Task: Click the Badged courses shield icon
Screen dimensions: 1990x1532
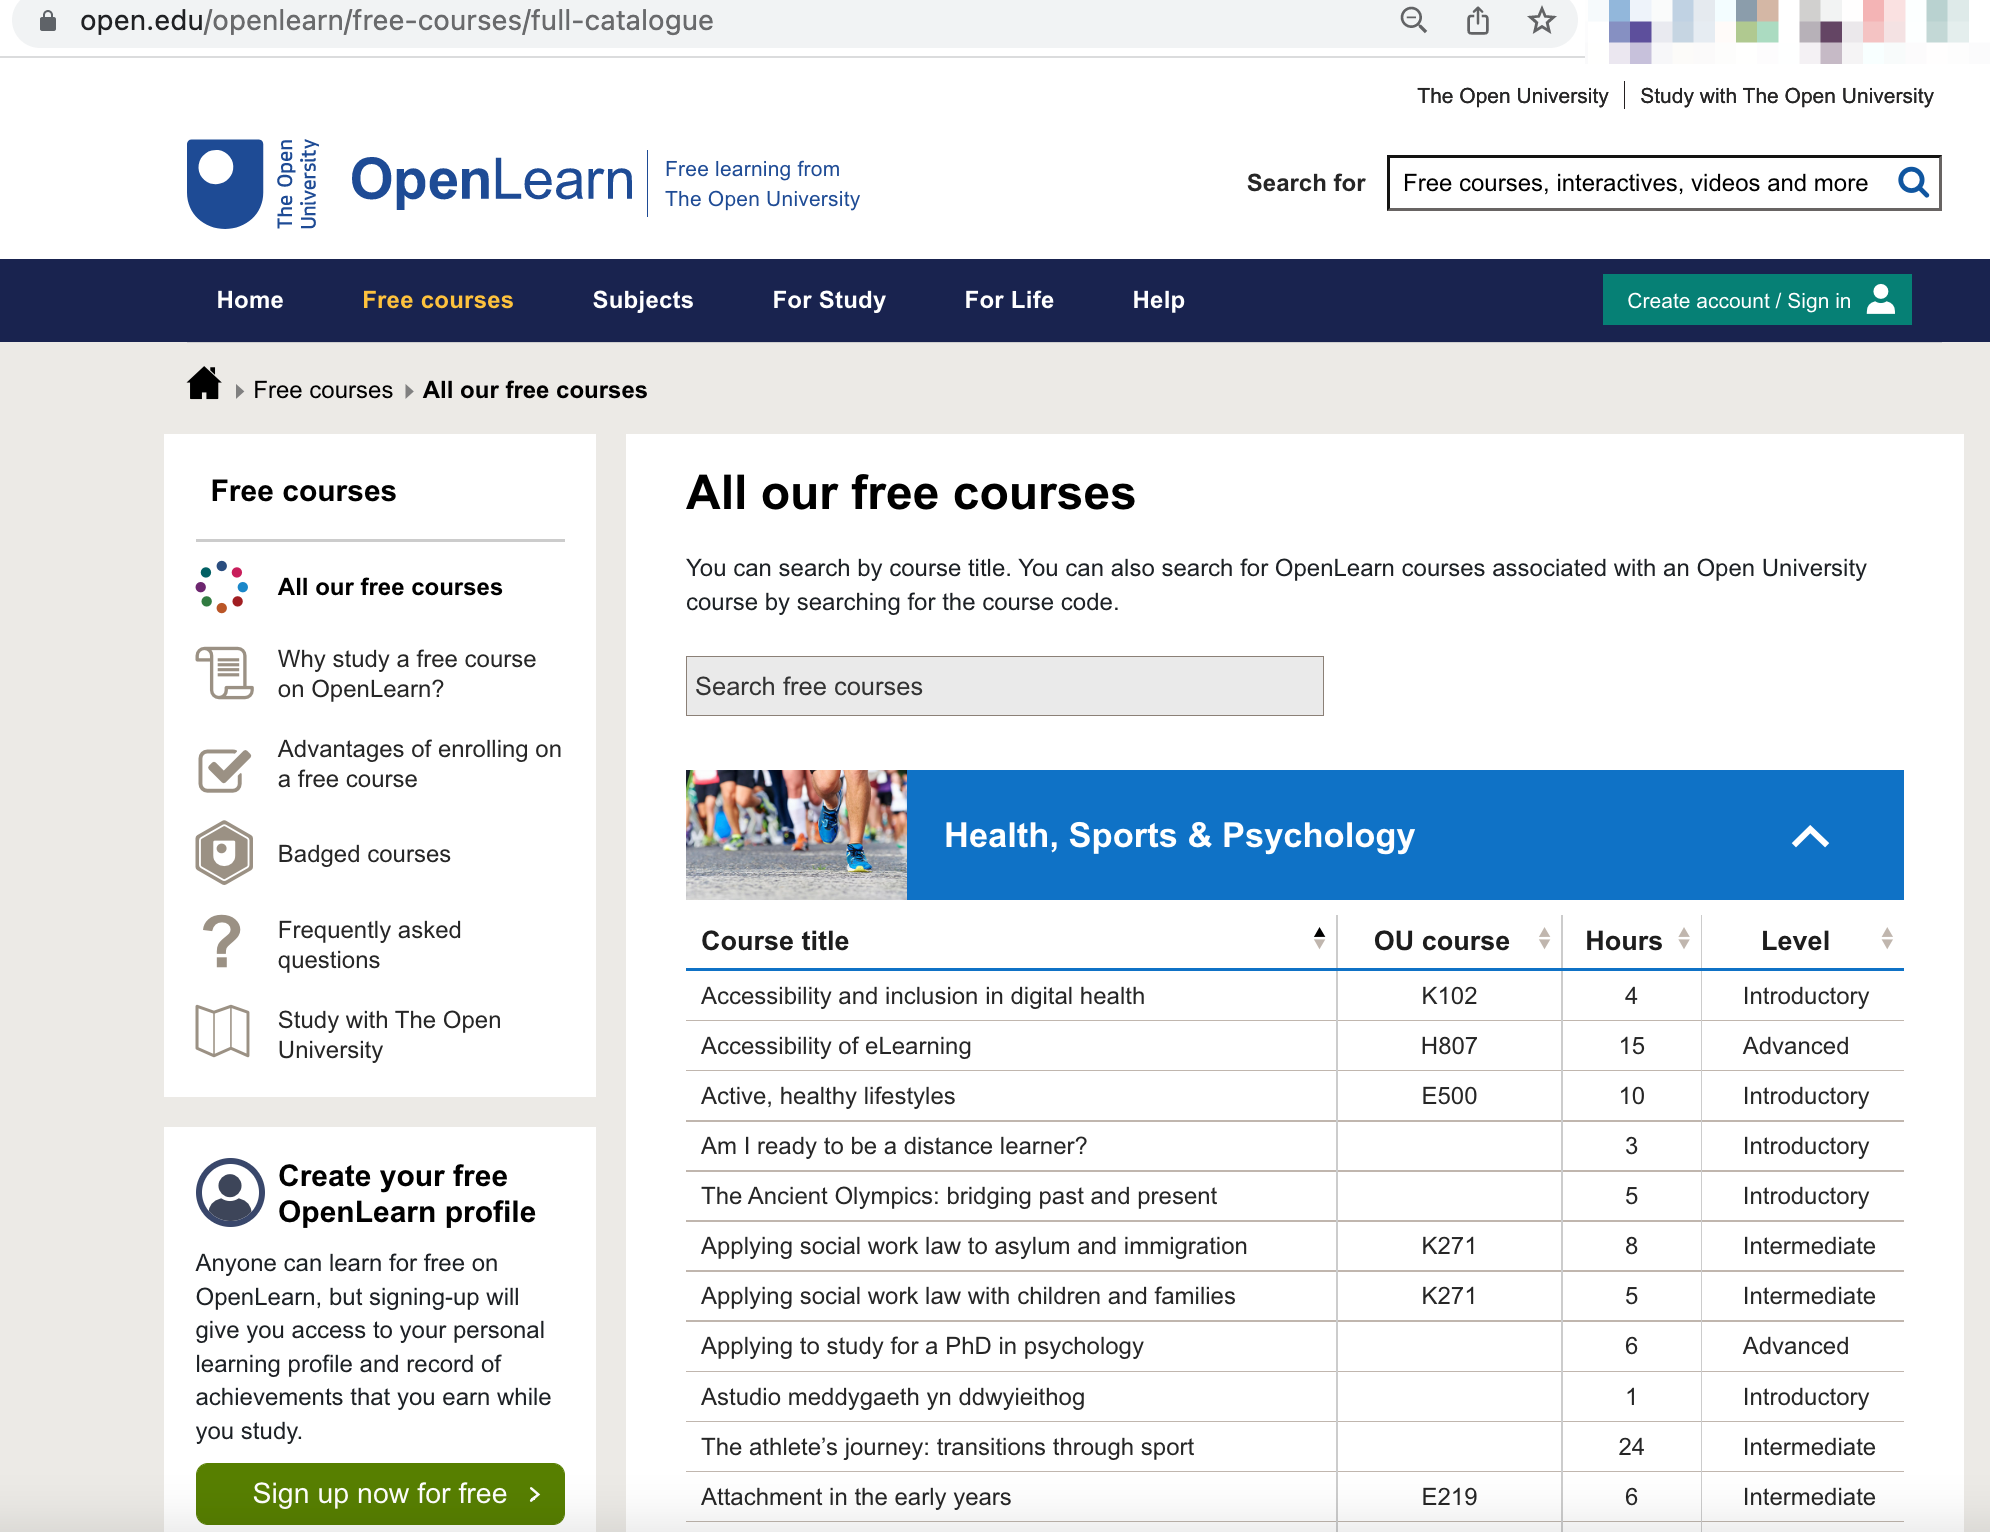Action: (222, 851)
